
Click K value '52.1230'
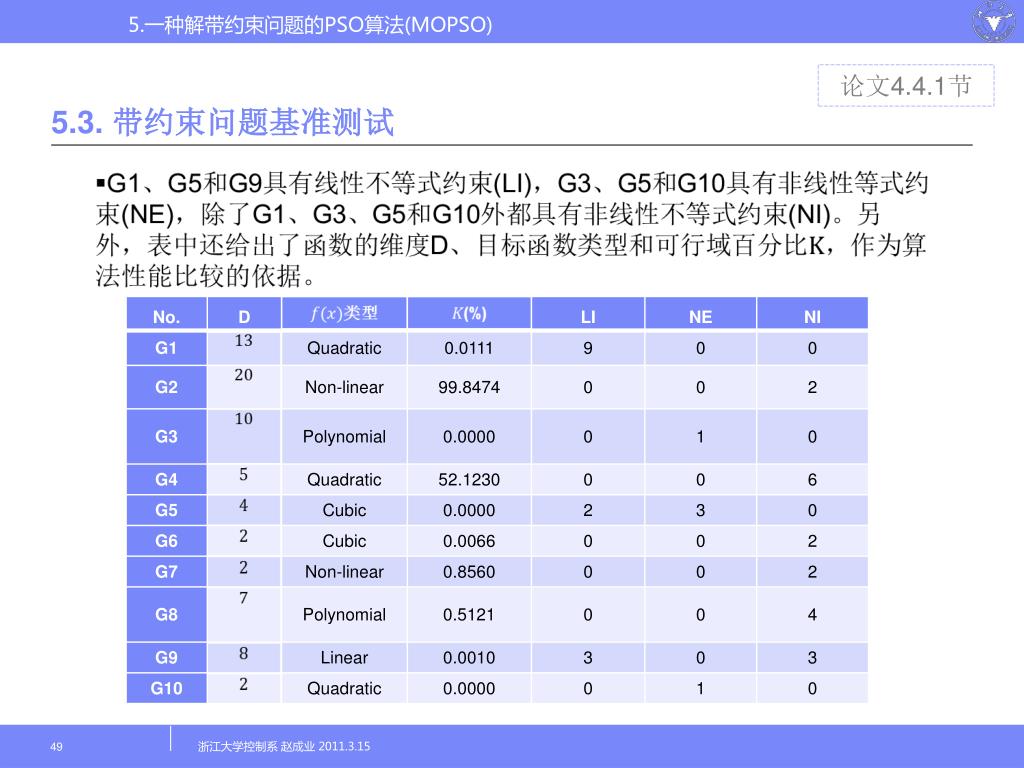[x=469, y=479]
